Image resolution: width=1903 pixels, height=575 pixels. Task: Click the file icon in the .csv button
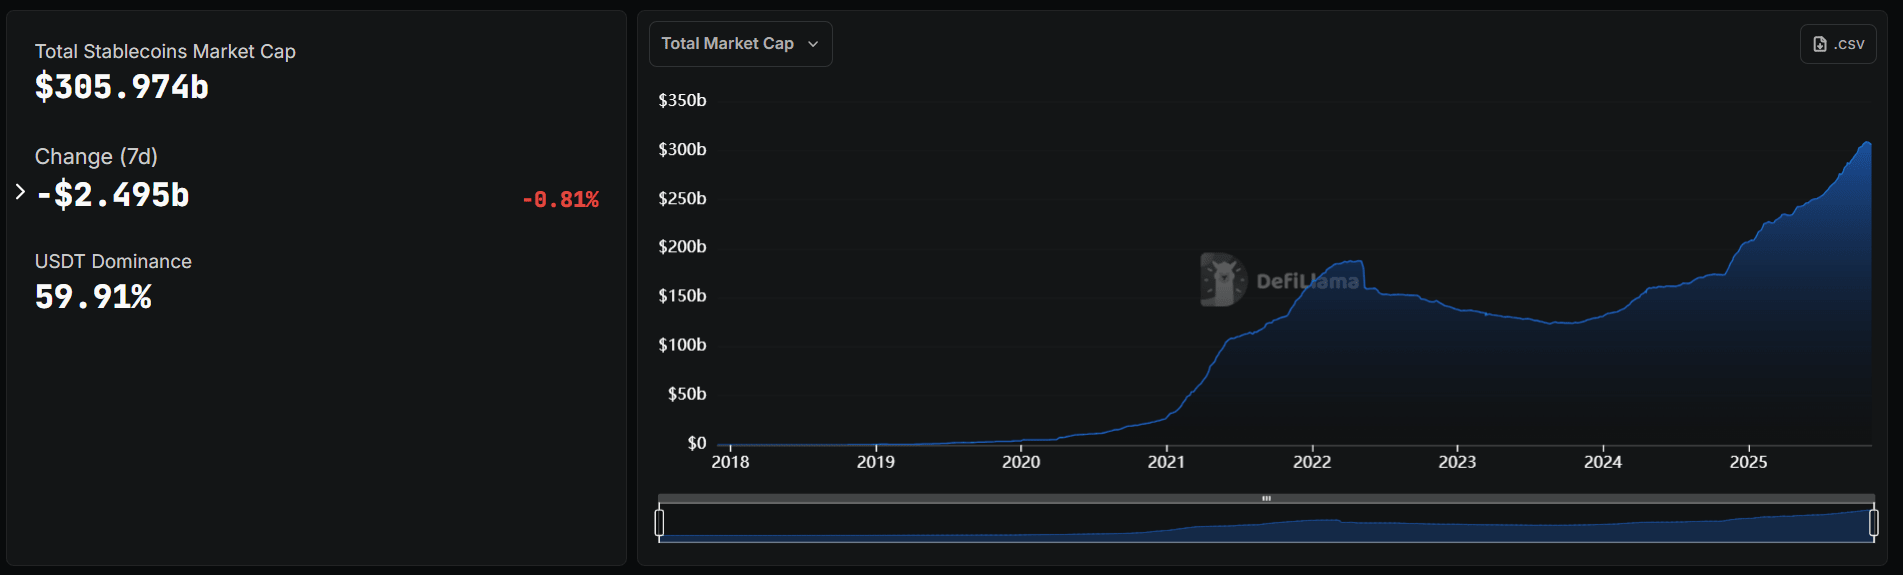coord(1820,44)
